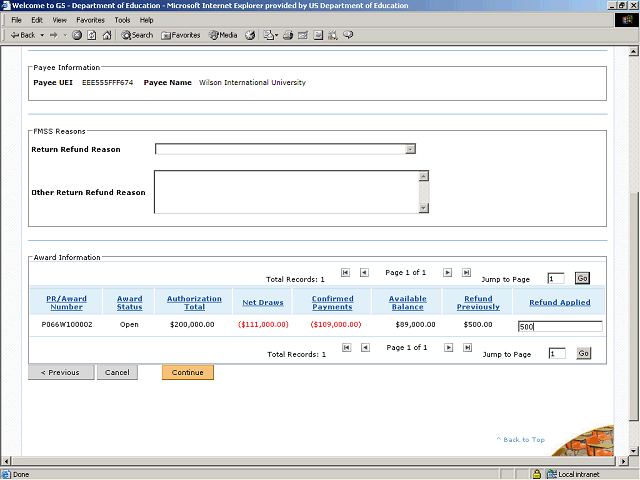Viewport: 640px width, 480px height.
Task: Click the top Jump to Page field
Action: pos(556,279)
